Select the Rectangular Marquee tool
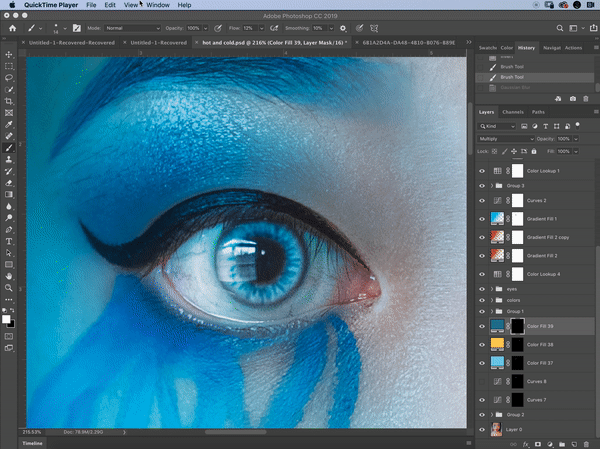 click(x=9, y=66)
